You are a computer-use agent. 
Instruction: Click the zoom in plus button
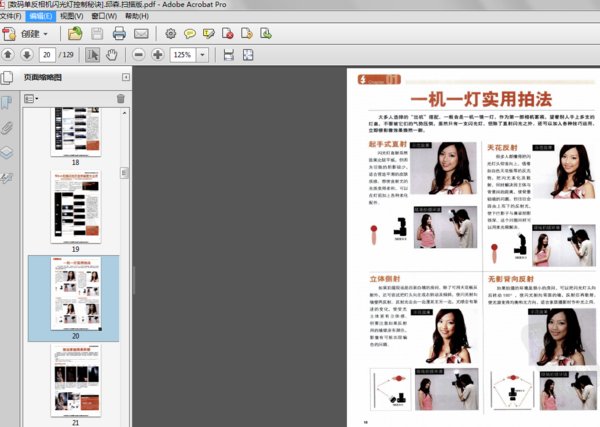[x=159, y=54]
